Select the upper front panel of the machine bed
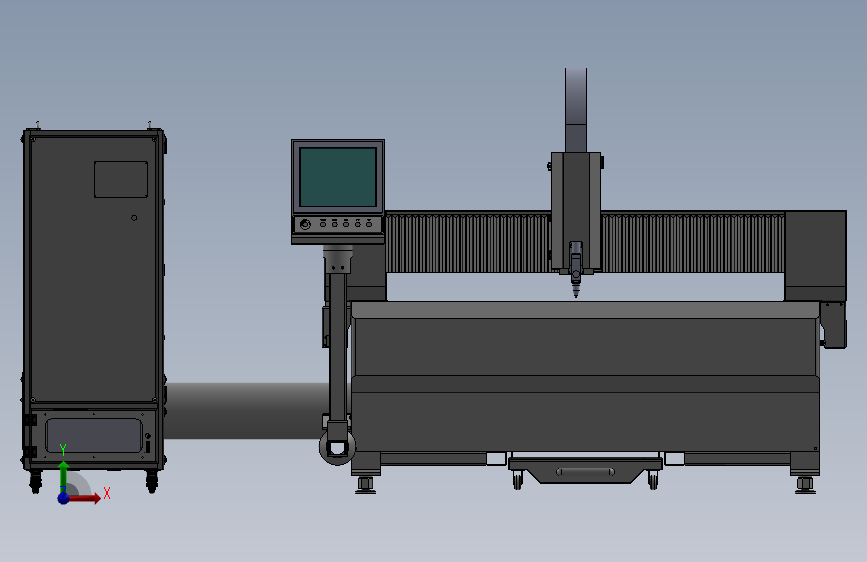This screenshot has width=867, height=562. (x=585, y=347)
